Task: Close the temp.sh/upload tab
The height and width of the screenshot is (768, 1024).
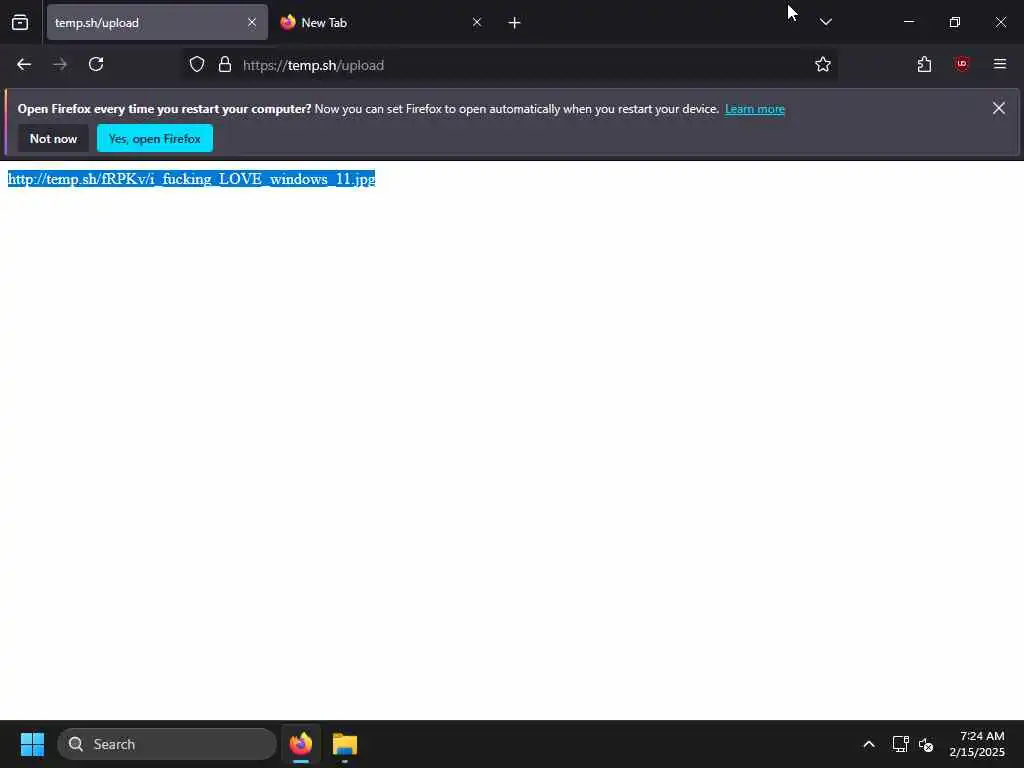Action: click(252, 23)
